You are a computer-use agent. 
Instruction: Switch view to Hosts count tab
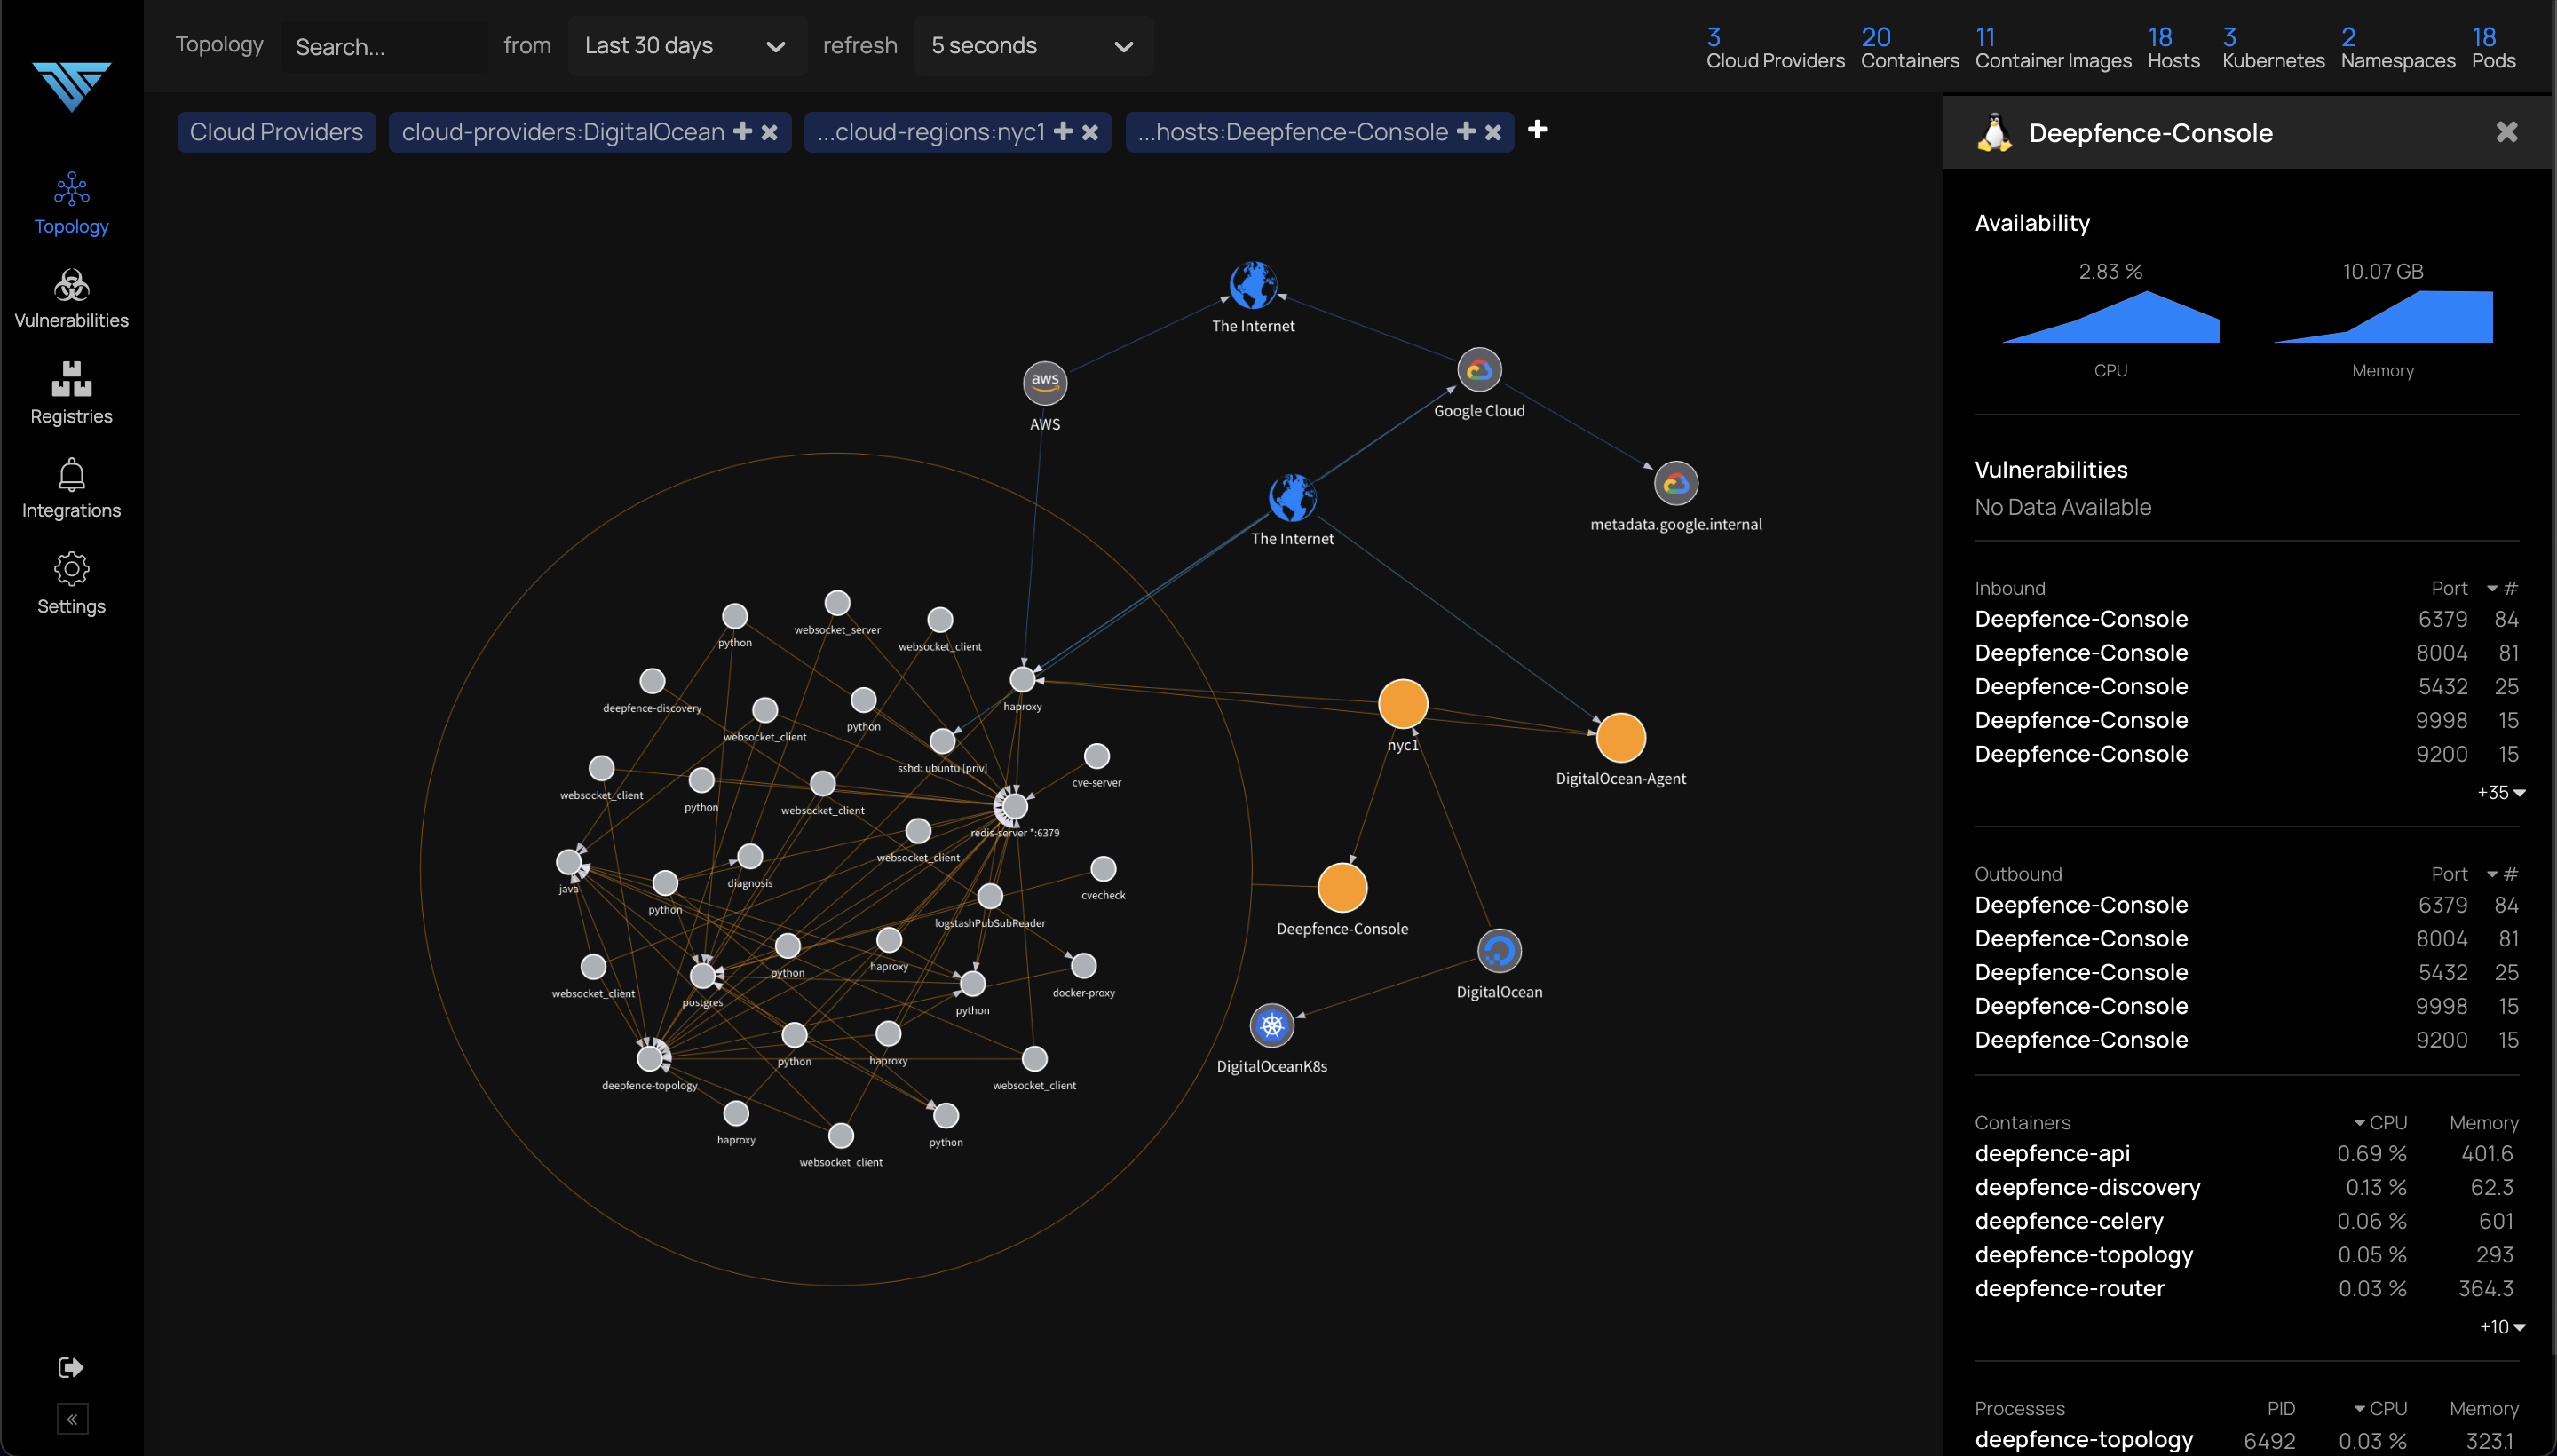click(x=2173, y=48)
